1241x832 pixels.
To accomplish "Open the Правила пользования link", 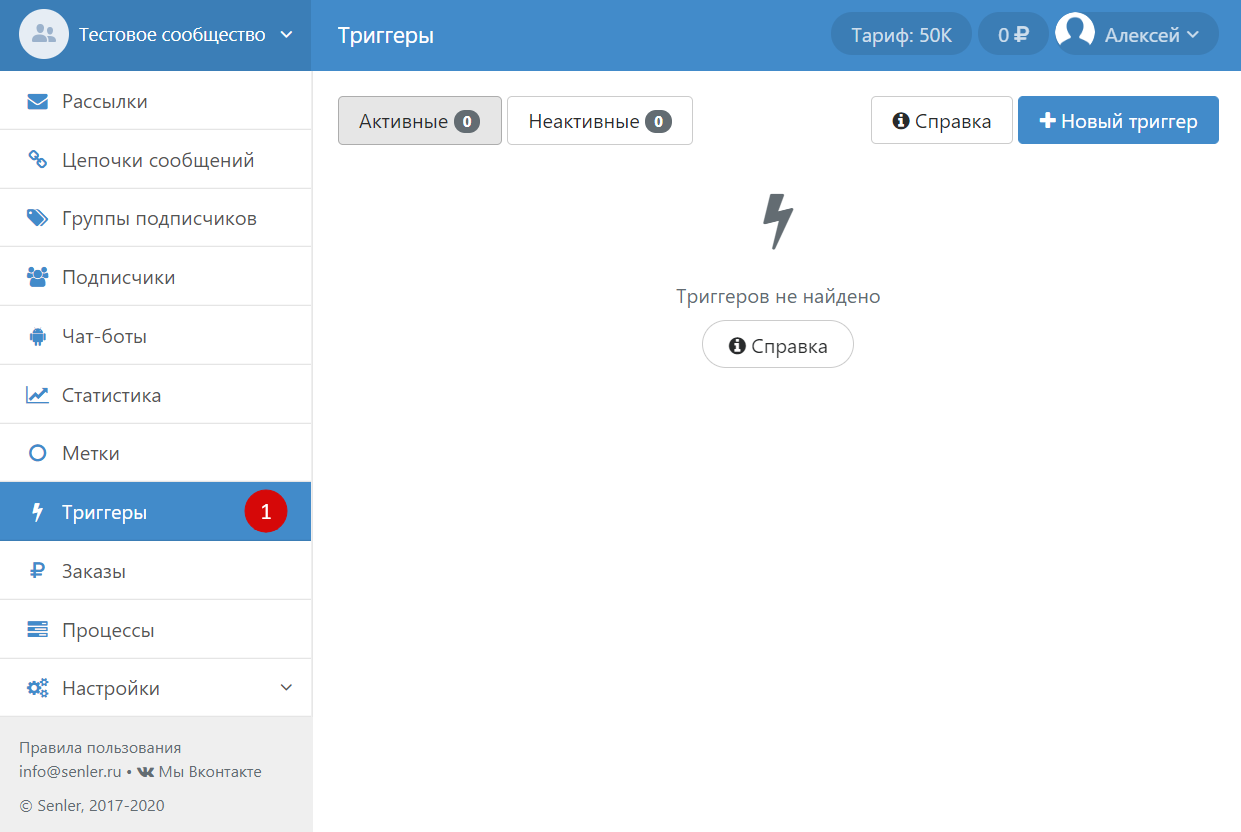I will (x=100, y=747).
